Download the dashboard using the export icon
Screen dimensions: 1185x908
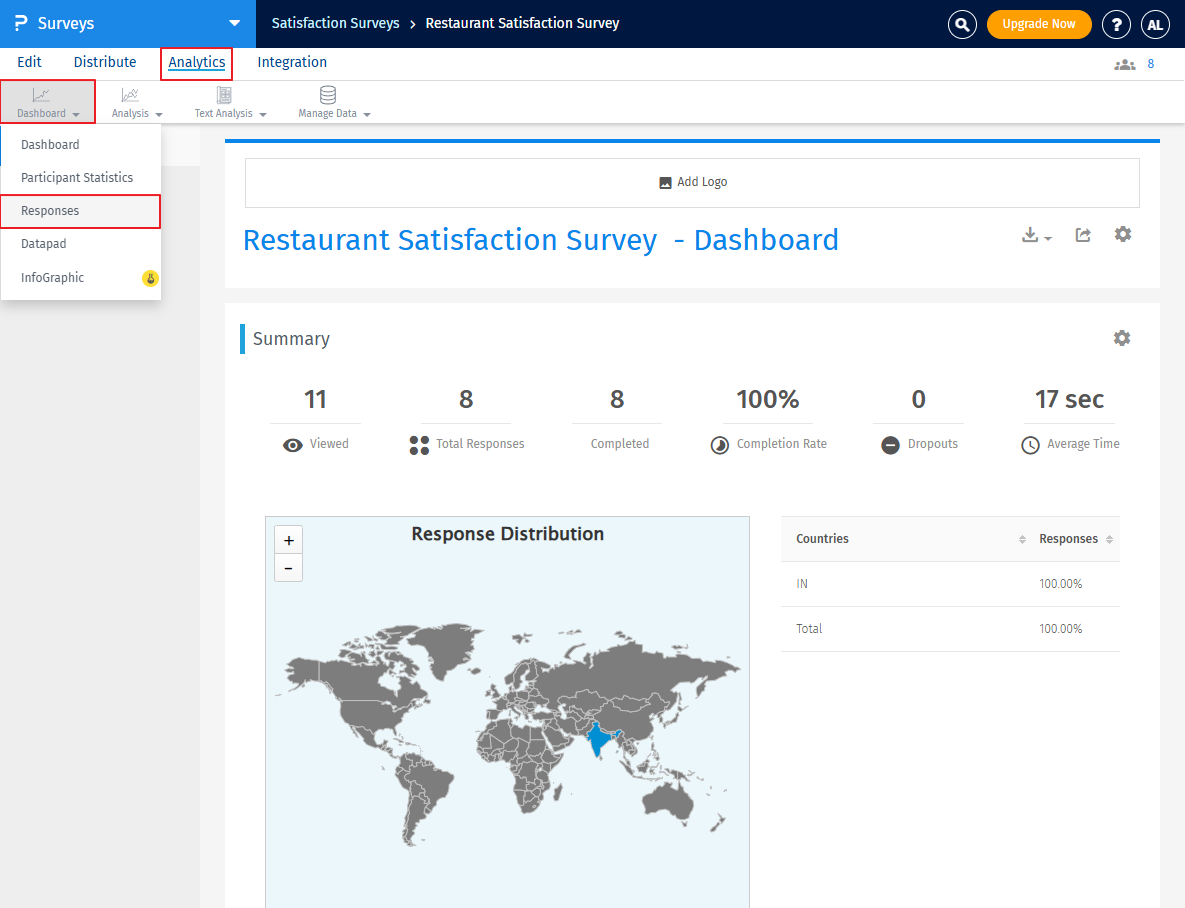click(x=1031, y=233)
